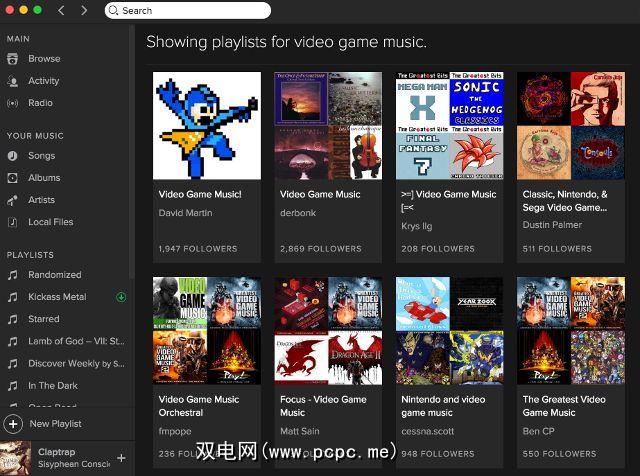The height and width of the screenshot is (476, 640).
Task: Open The Greatest Video Game Music cover
Action: pos(571,331)
